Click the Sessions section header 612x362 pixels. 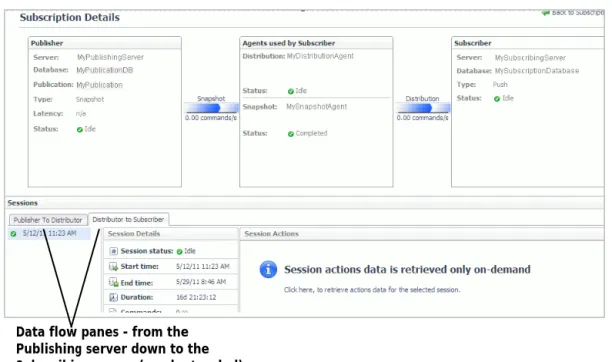[305, 203]
